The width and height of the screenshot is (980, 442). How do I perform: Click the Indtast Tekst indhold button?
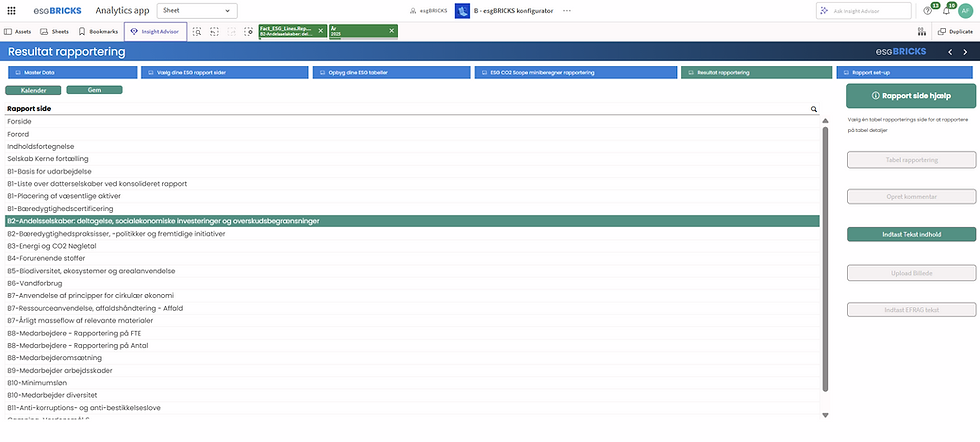911,234
